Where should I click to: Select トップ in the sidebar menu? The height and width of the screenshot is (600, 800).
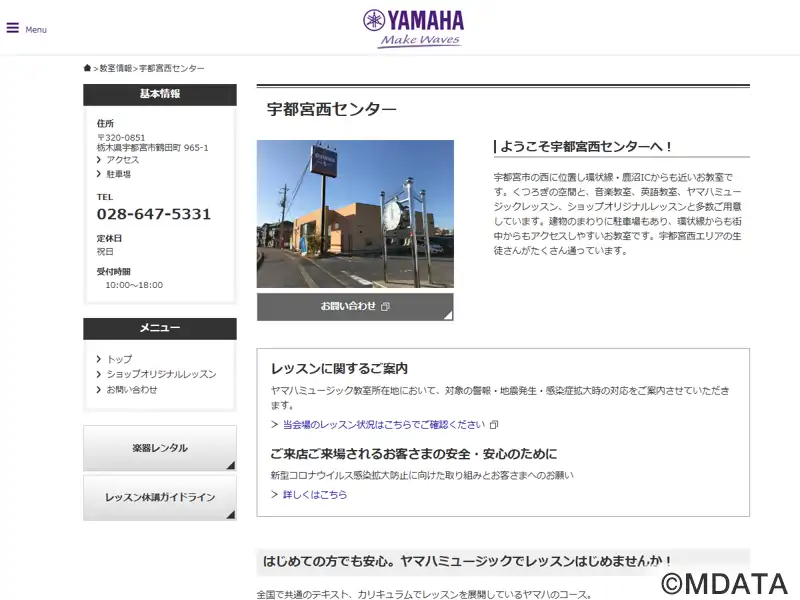119,359
